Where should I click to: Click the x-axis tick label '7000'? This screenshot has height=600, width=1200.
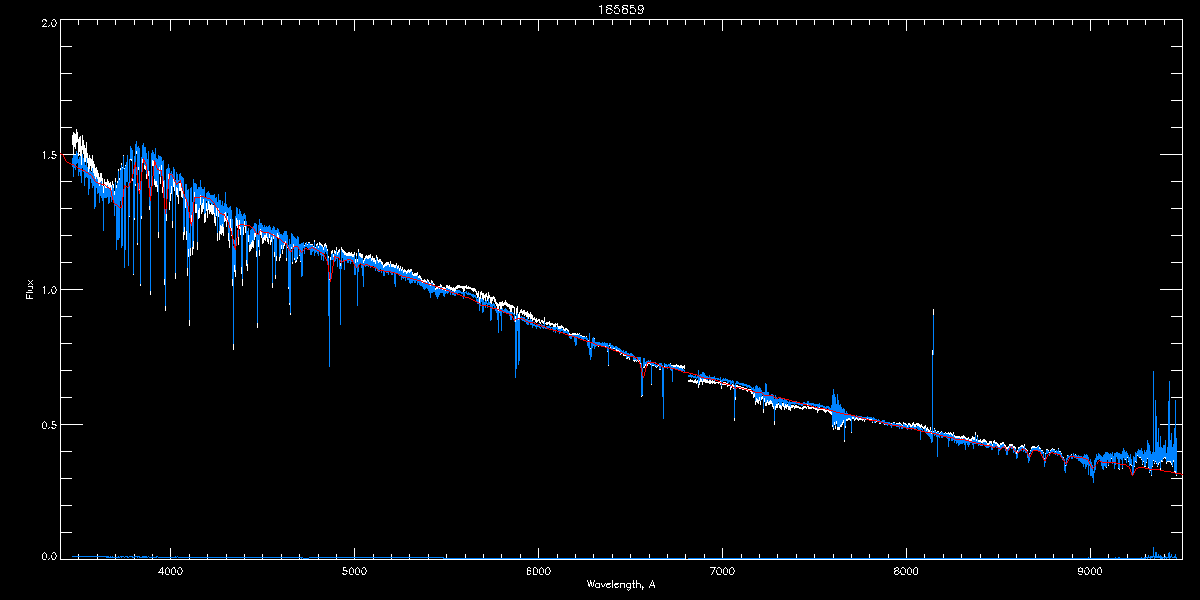coord(722,571)
